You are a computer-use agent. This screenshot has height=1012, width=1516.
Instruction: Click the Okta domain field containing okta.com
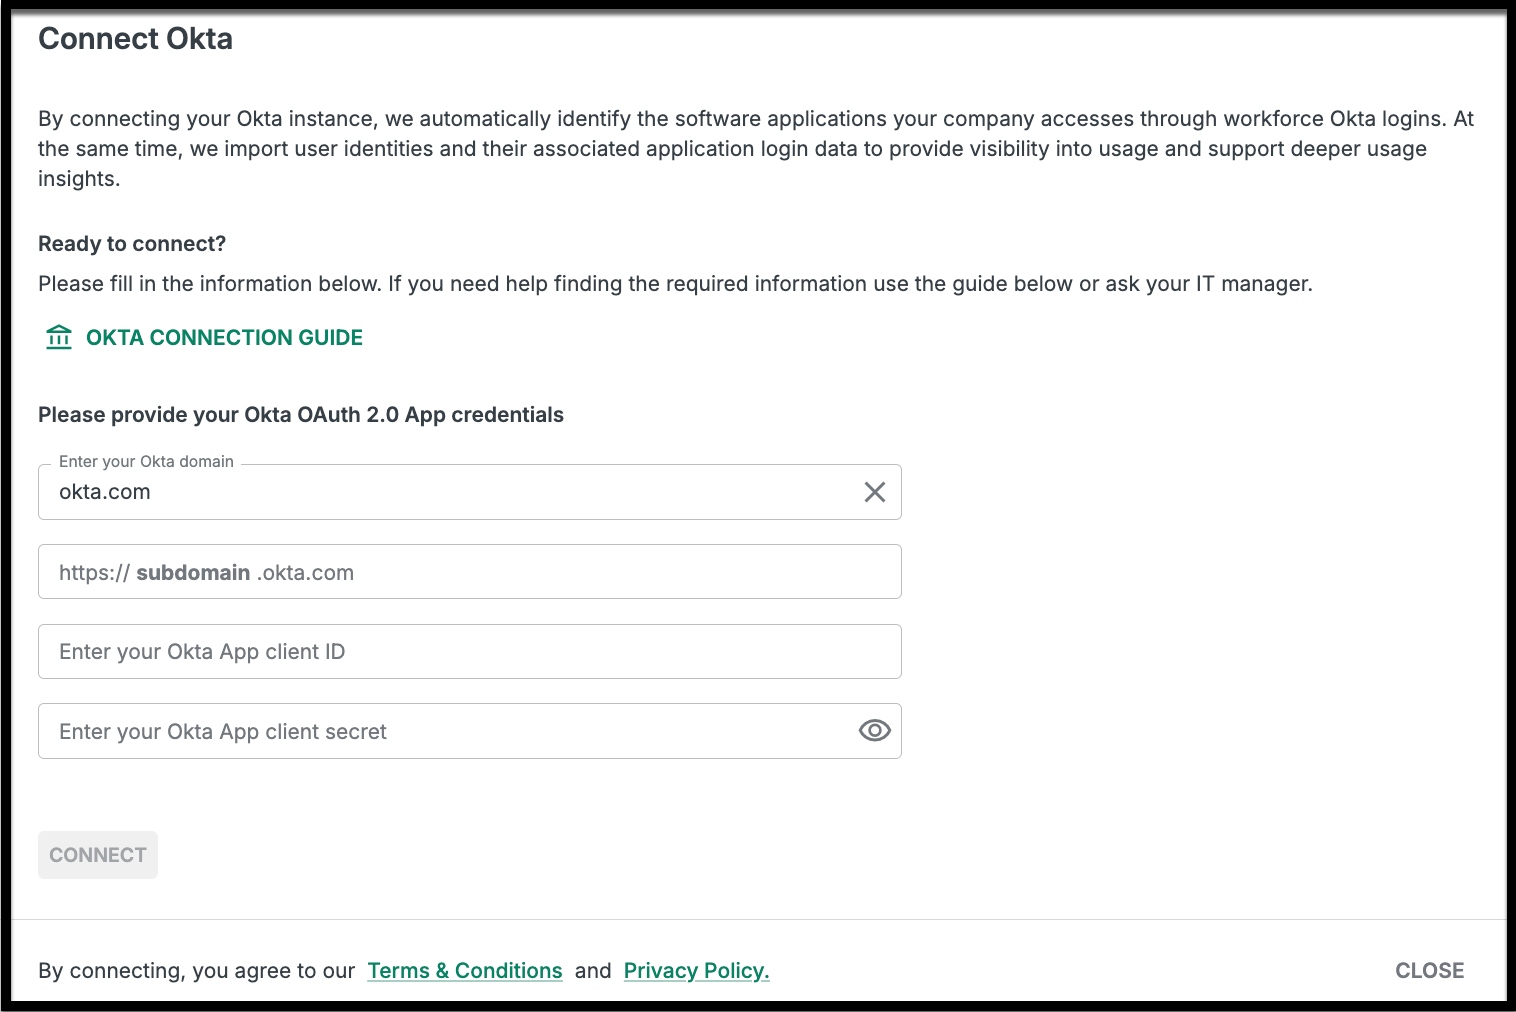450,492
